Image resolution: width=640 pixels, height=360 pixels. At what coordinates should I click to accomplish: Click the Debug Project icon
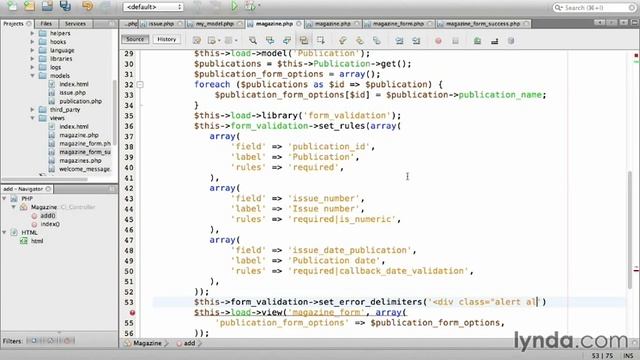[250, 6]
